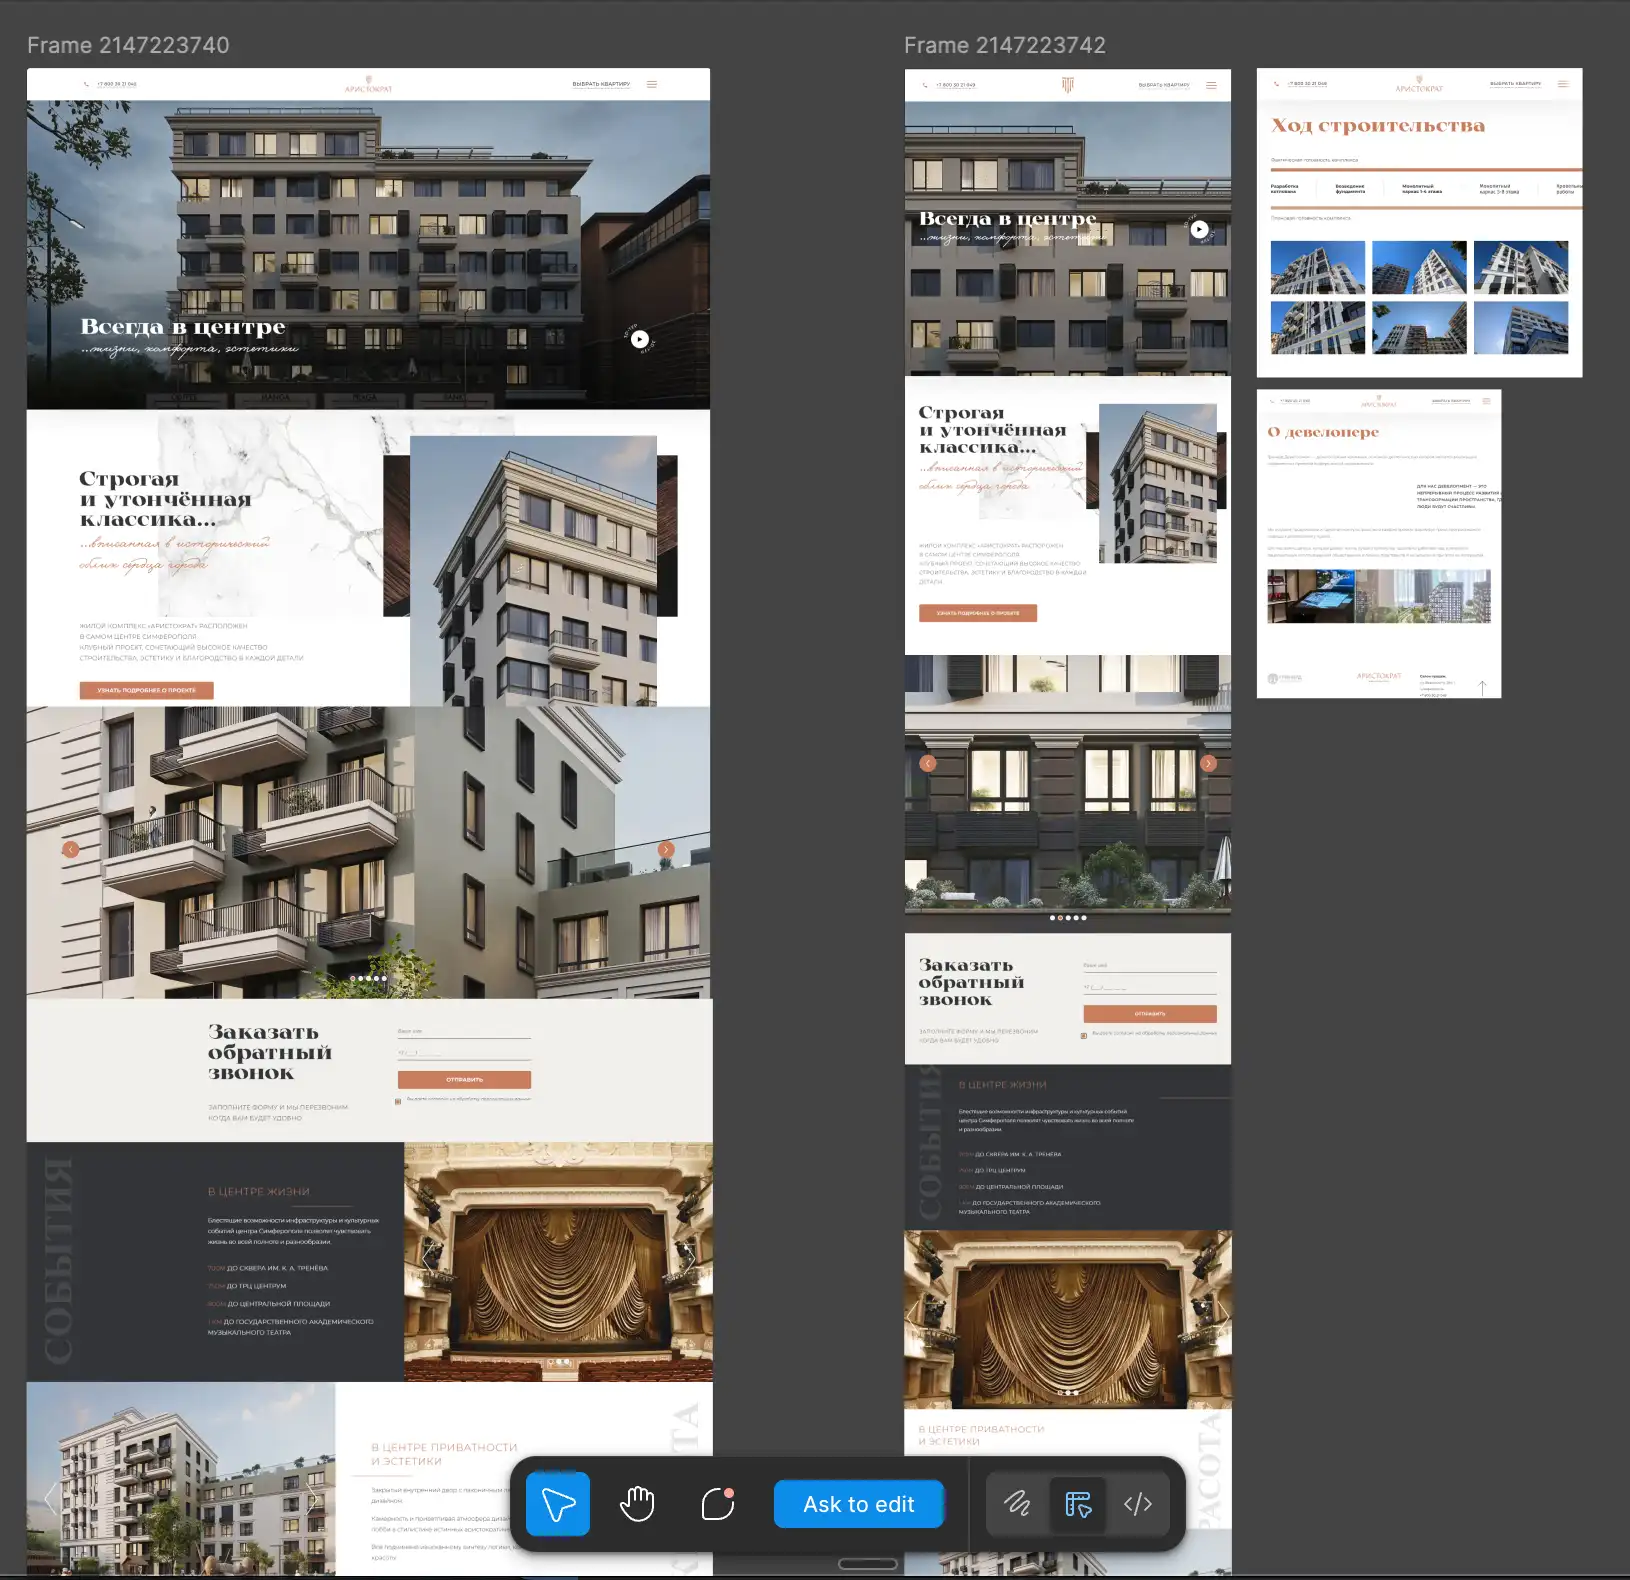
Task: Open the Comment tool
Action: click(718, 1503)
